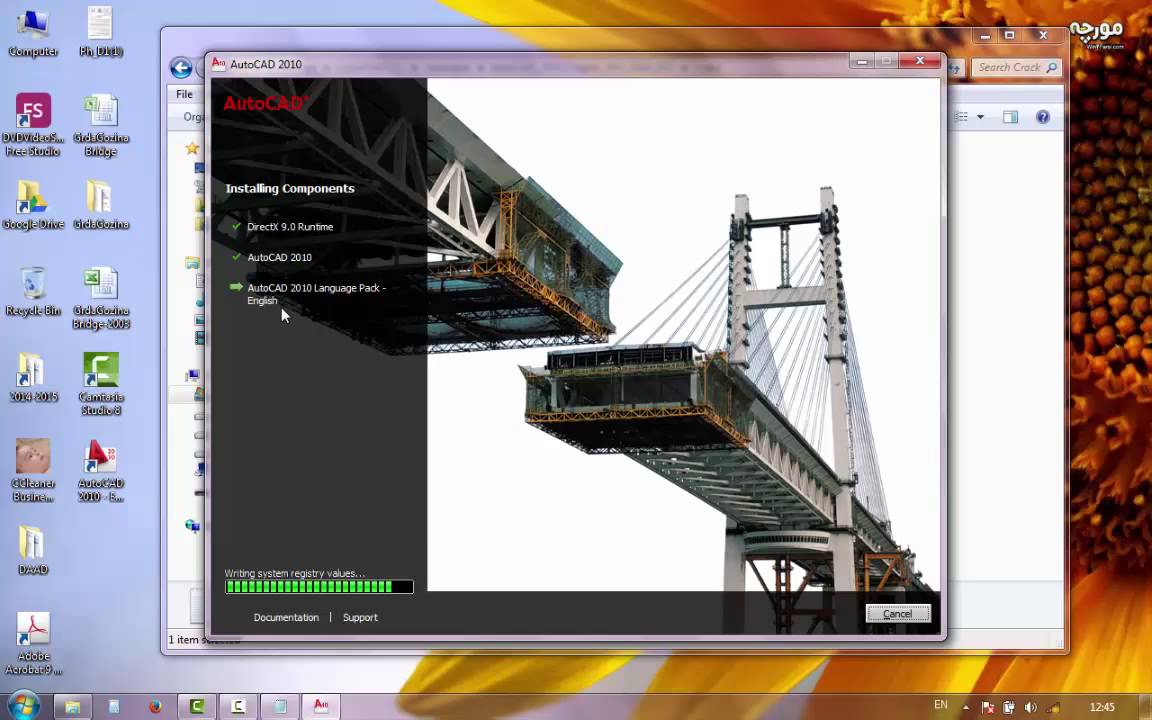The height and width of the screenshot is (720, 1152).
Task: Switch to first Camtasia taskbar button
Action: pyautogui.click(x=196, y=707)
